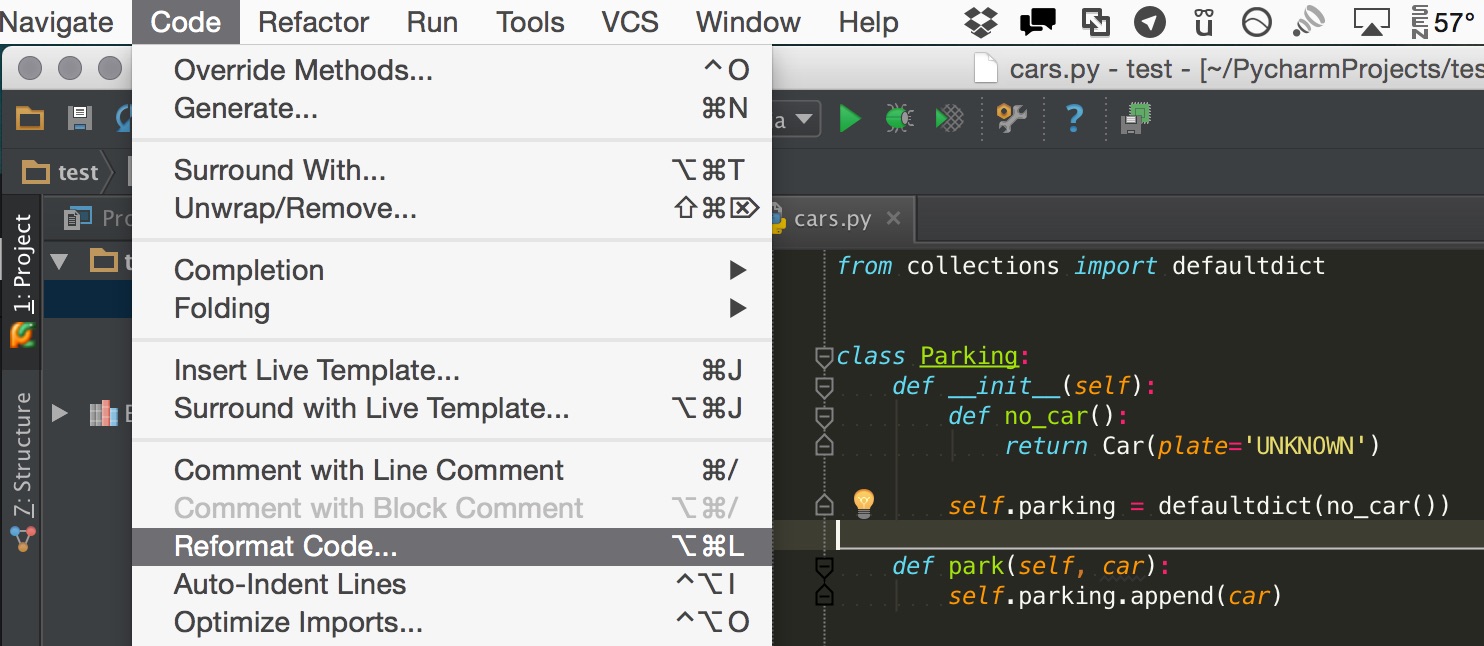Close the cars.py editor tab
The image size is (1484, 646).
coord(894,218)
